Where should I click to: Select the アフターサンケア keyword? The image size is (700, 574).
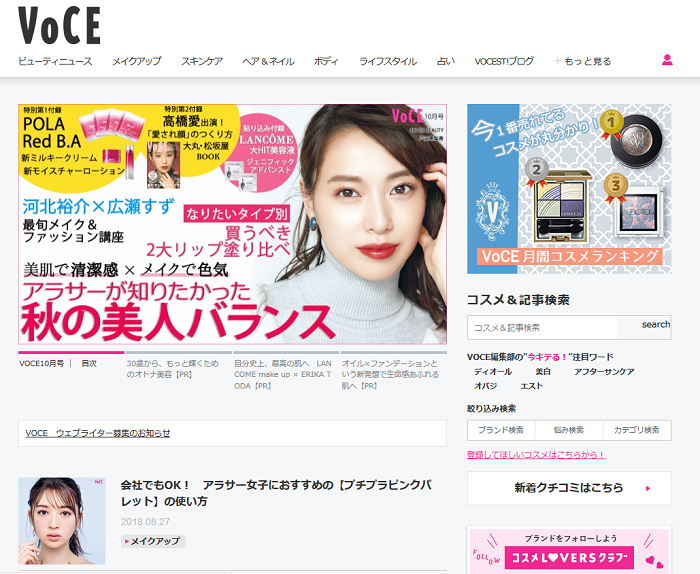coord(604,371)
